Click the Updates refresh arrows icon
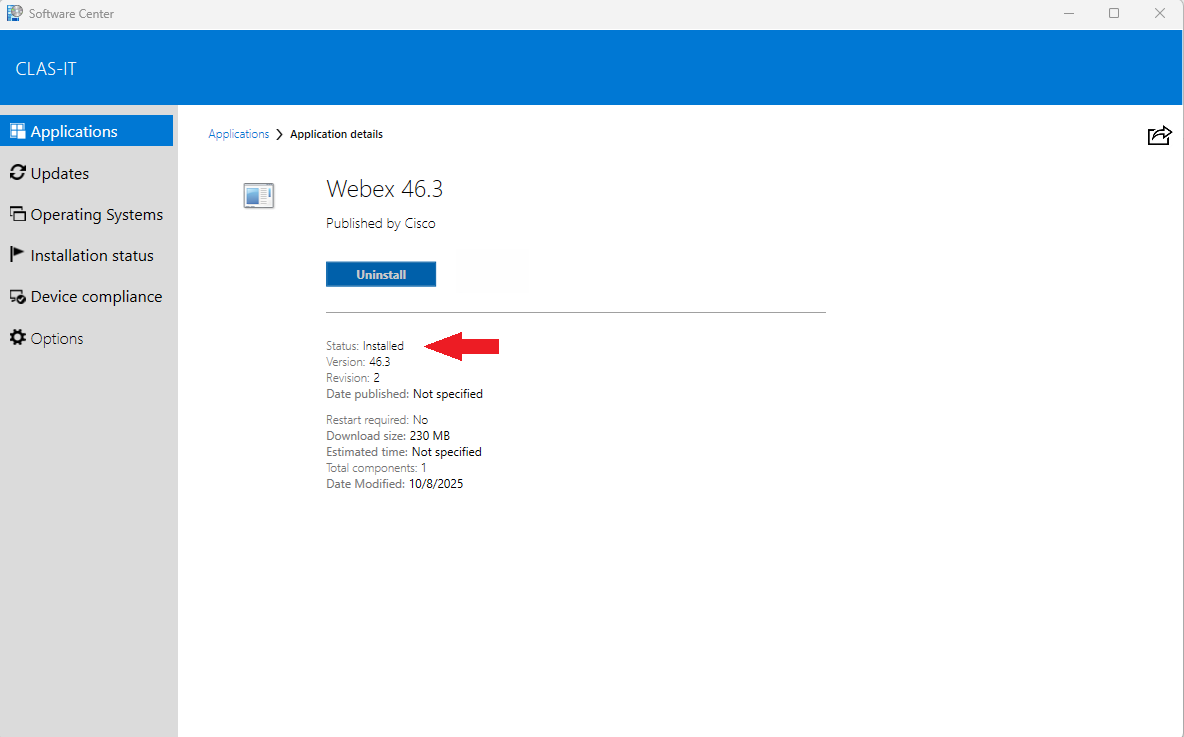 [x=17, y=172]
